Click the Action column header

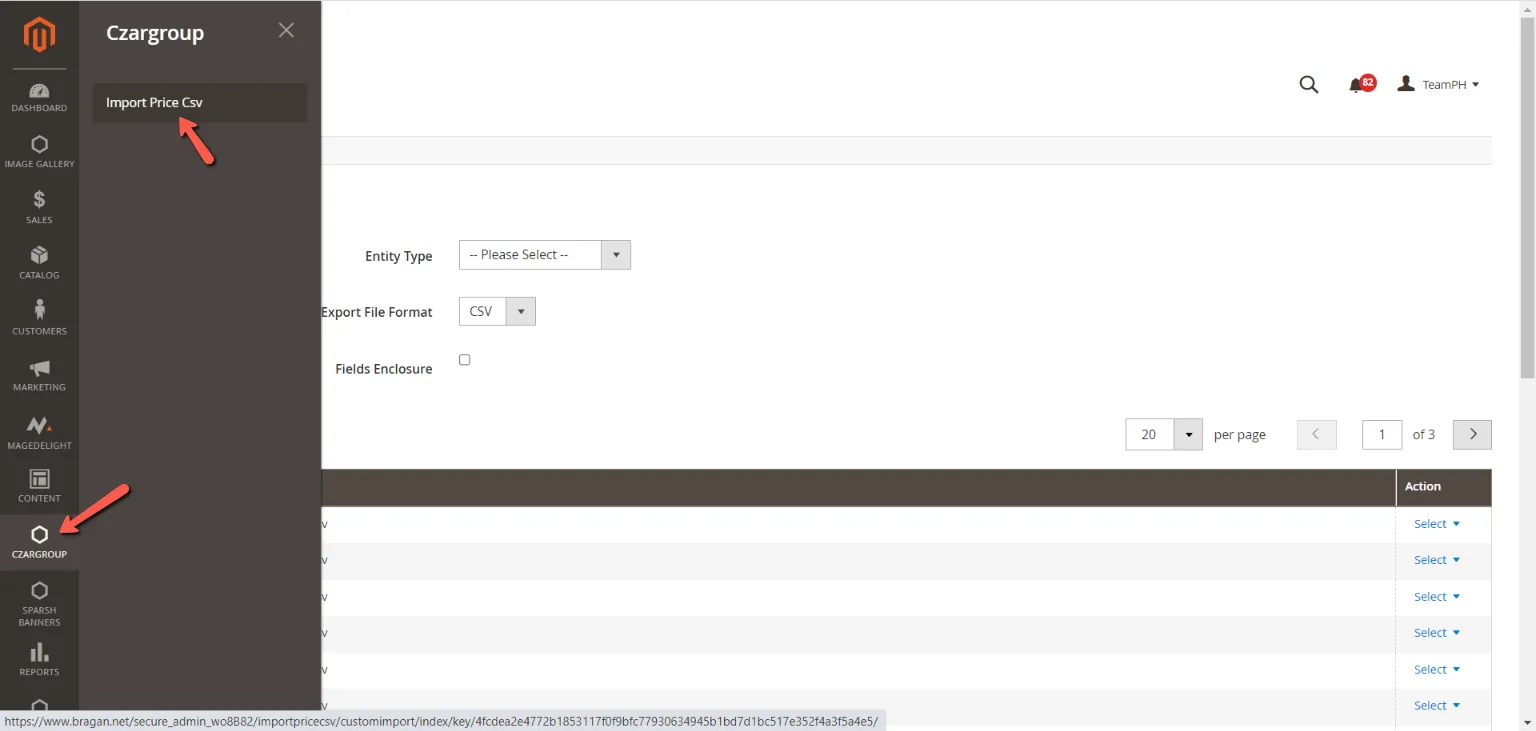tap(1444, 487)
